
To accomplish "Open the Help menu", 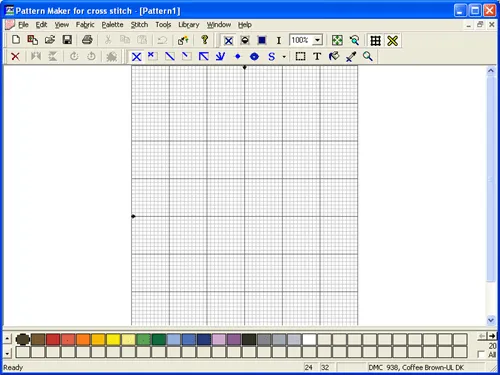I will (x=245, y=25).
